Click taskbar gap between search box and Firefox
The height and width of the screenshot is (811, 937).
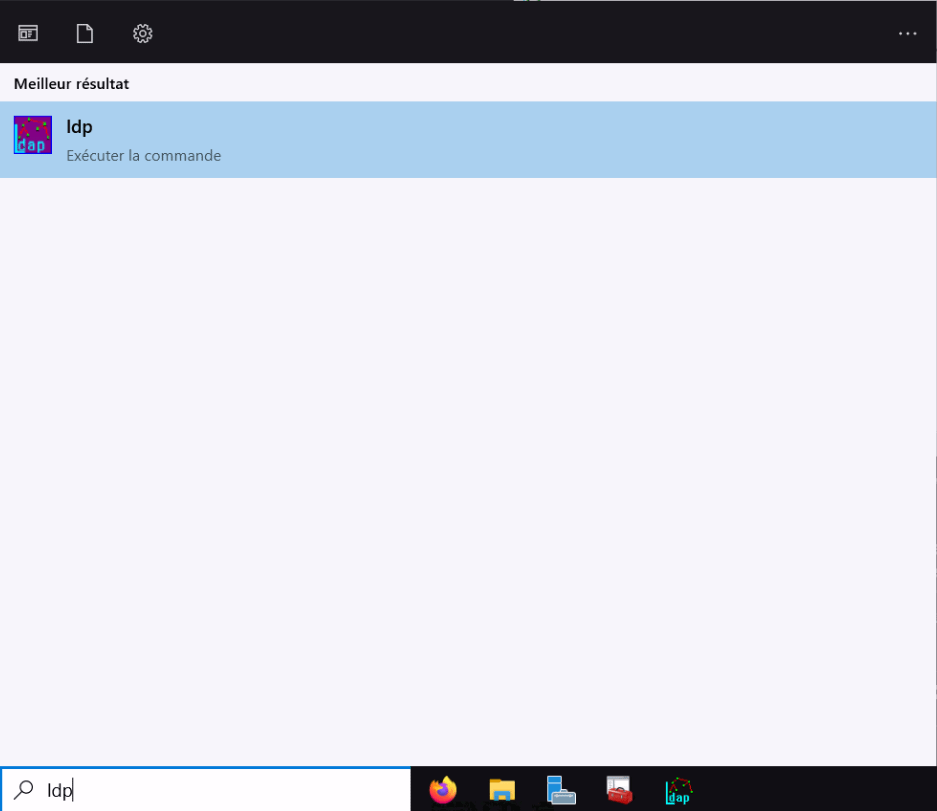pos(418,790)
